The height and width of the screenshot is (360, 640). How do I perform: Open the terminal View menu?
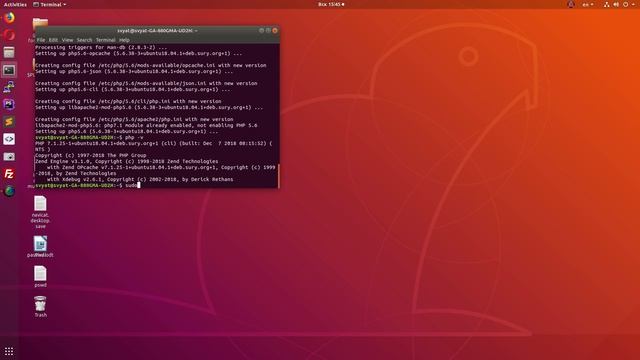67,40
